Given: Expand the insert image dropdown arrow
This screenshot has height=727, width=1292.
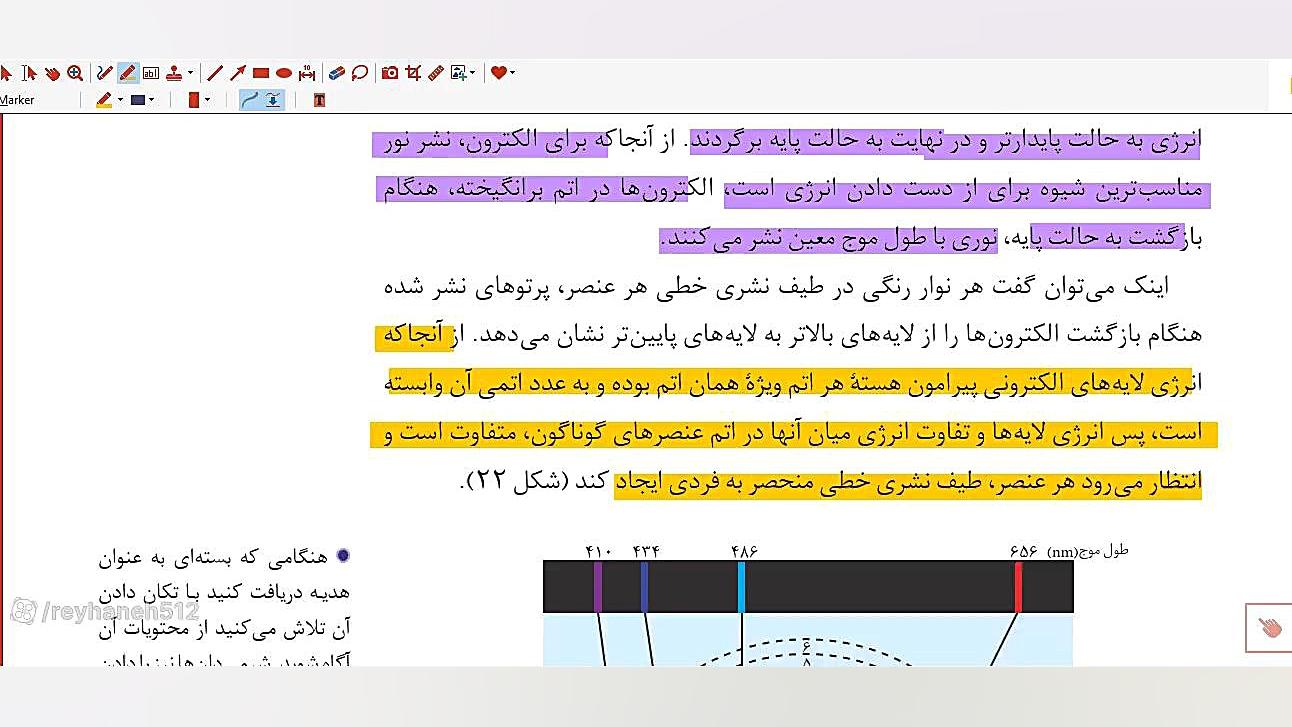Looking at the screenshot, I should [473, 73].
